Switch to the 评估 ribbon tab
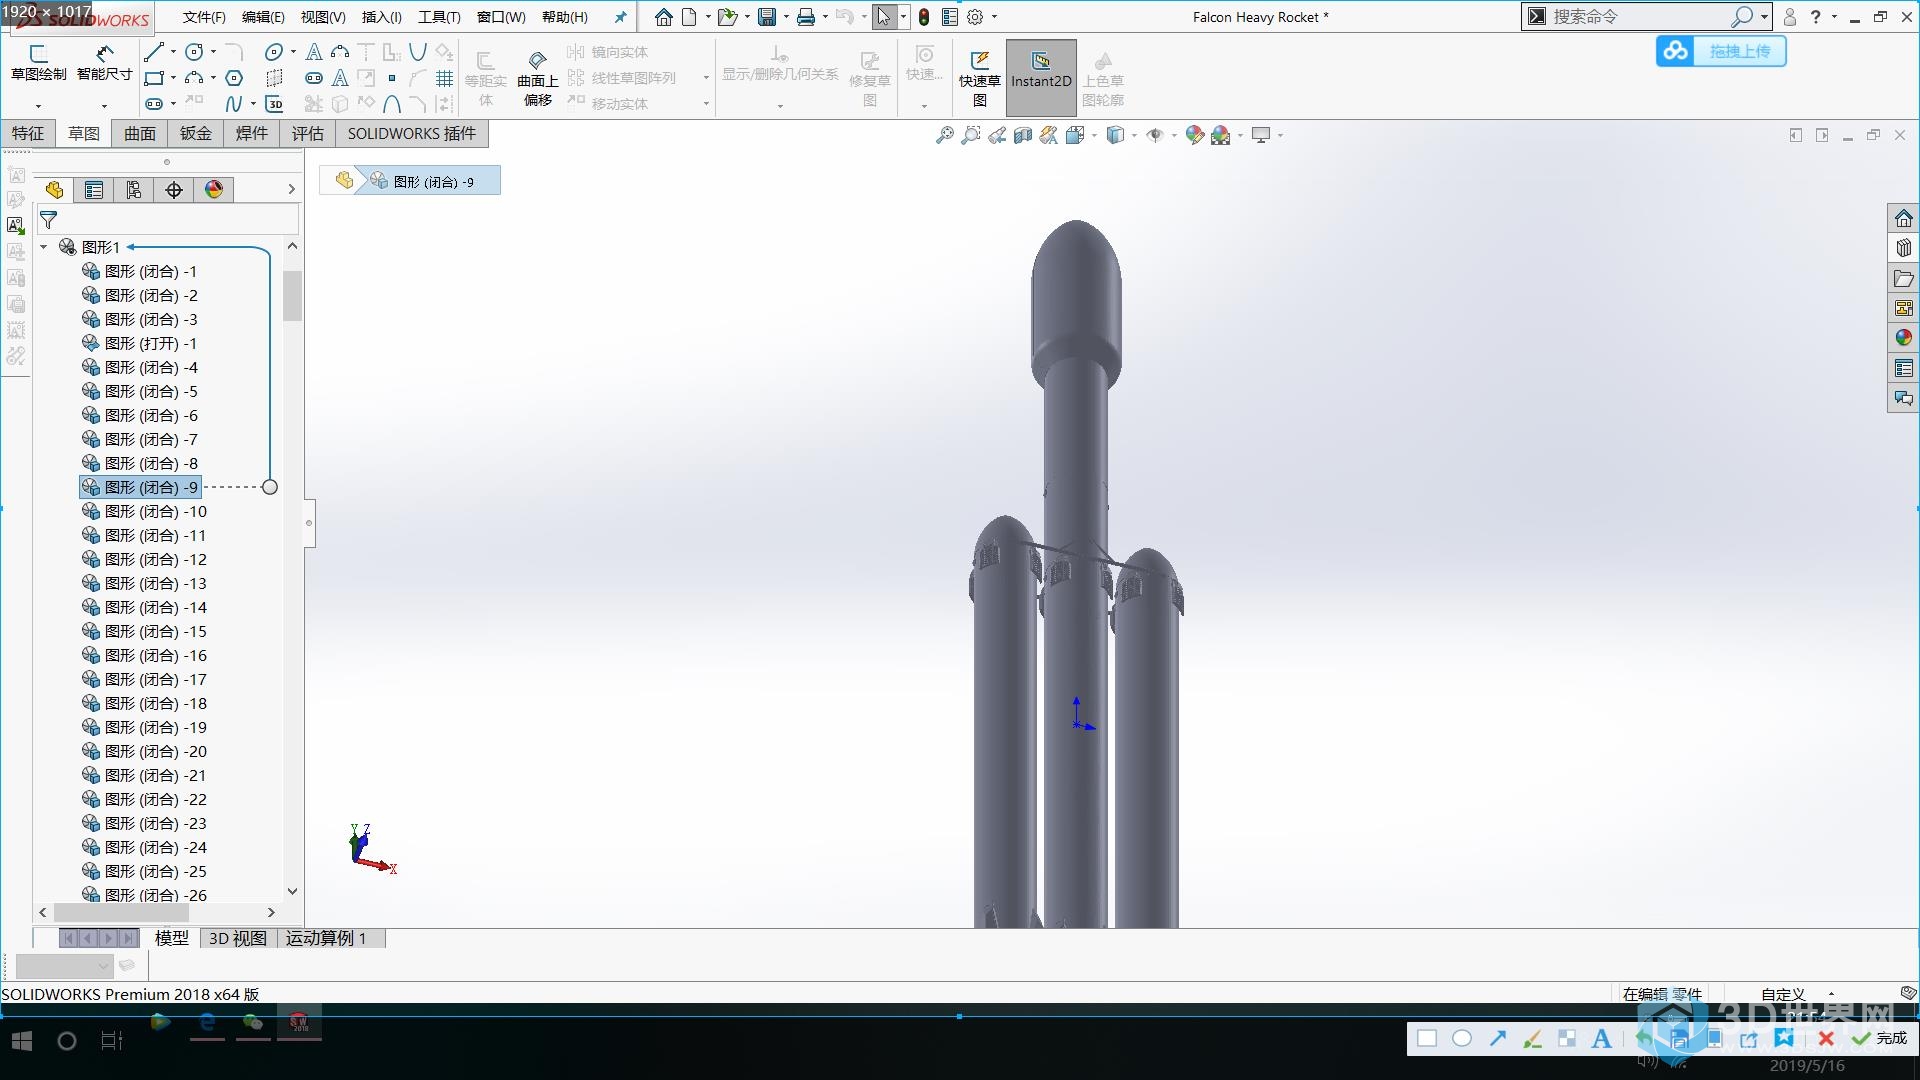This screenshot has height=1080, width=1920. [308, 133]
